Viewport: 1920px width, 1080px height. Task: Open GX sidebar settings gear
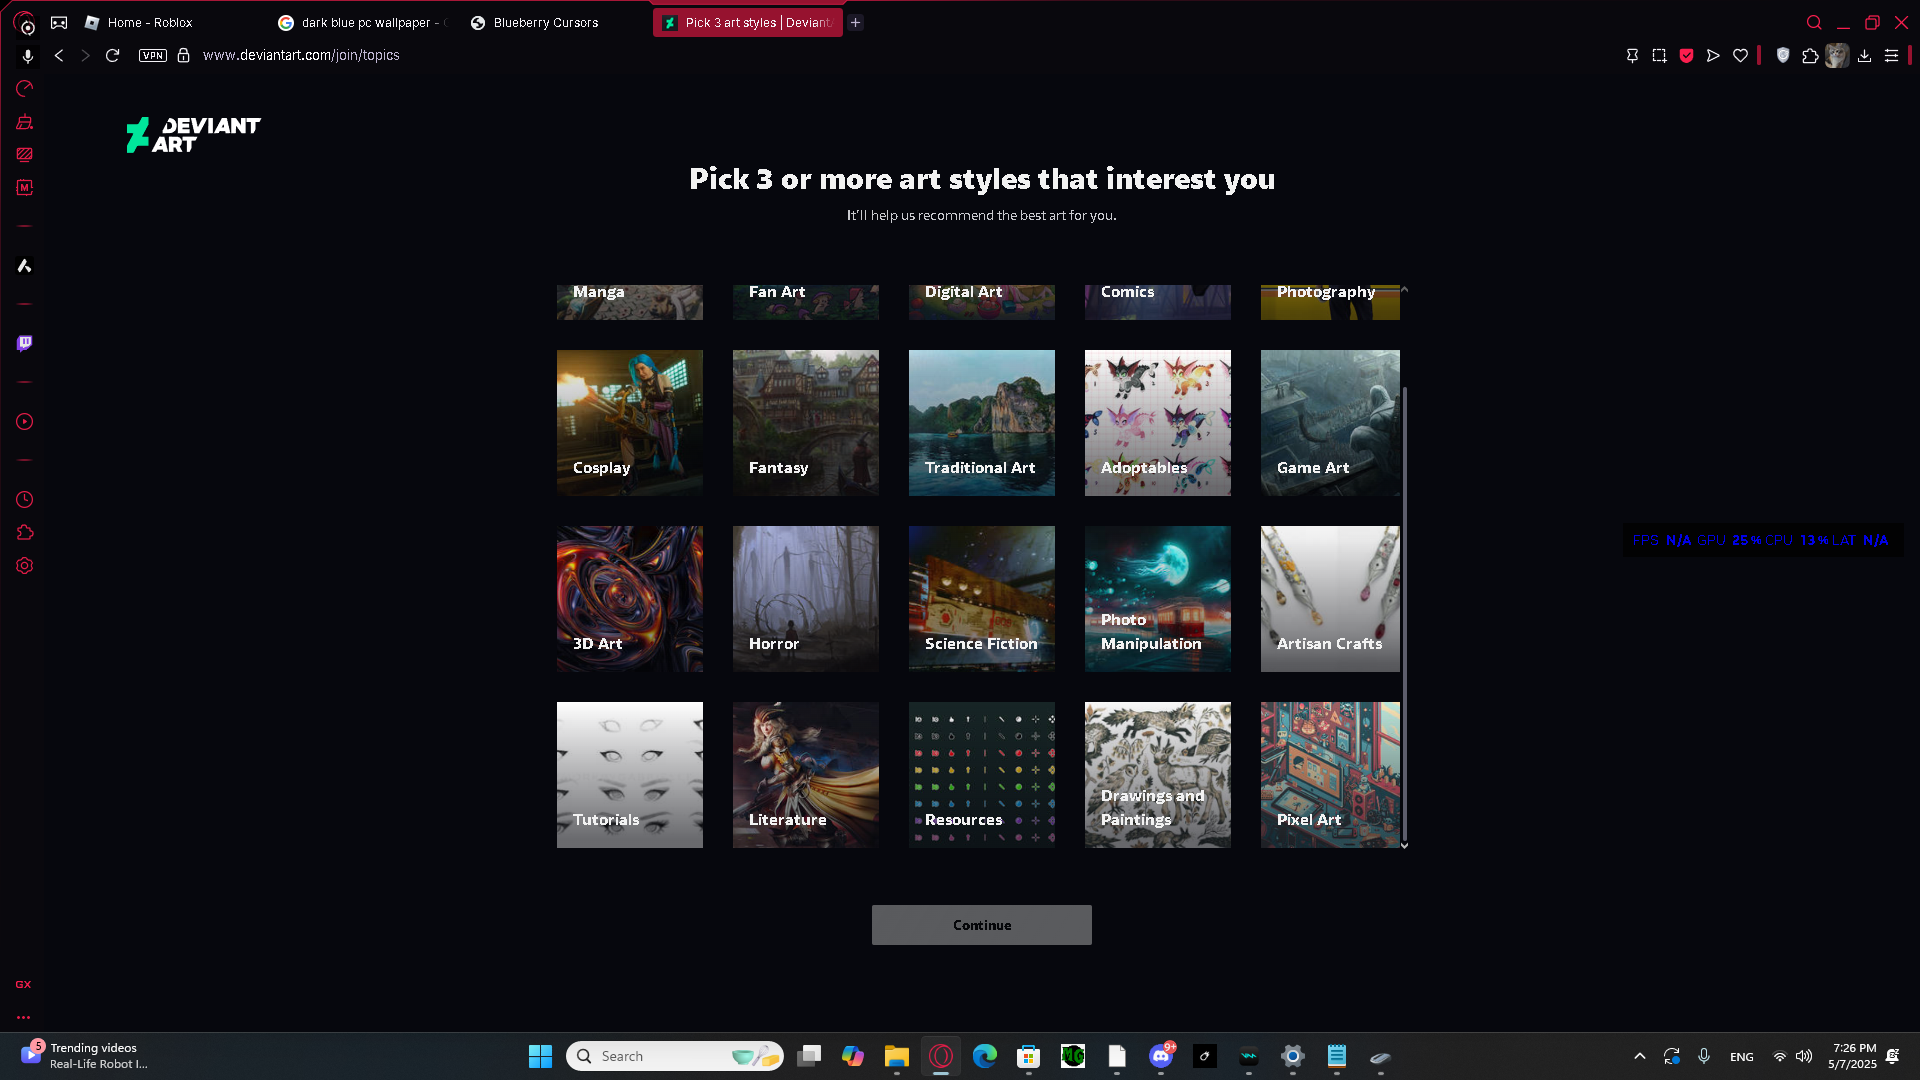pos(25,566)
